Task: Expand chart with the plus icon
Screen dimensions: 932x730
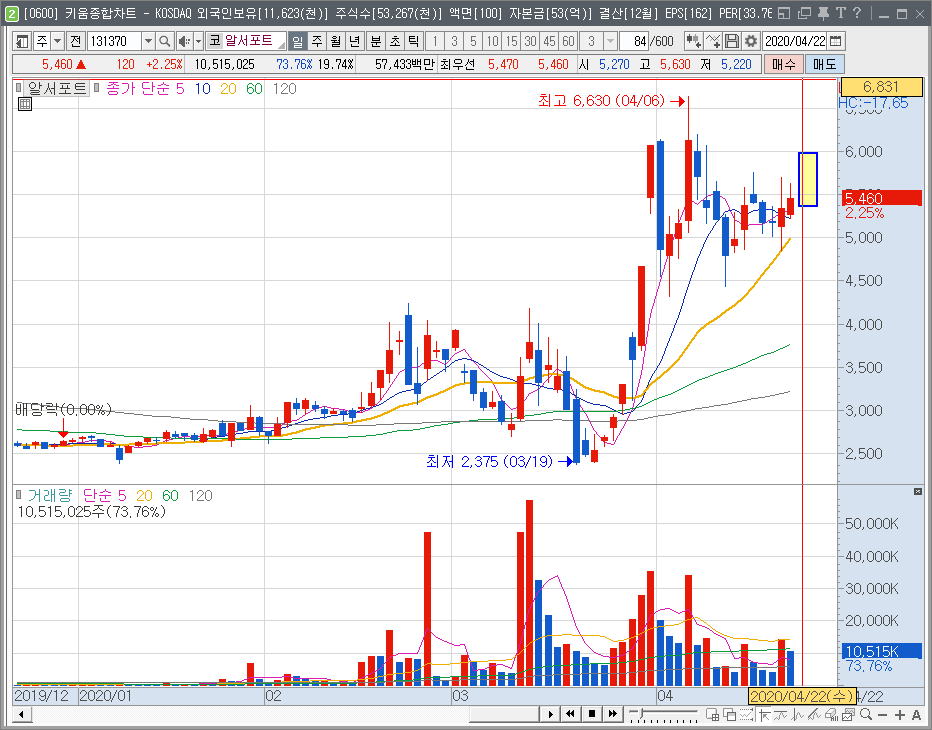Action: [899, 714]
